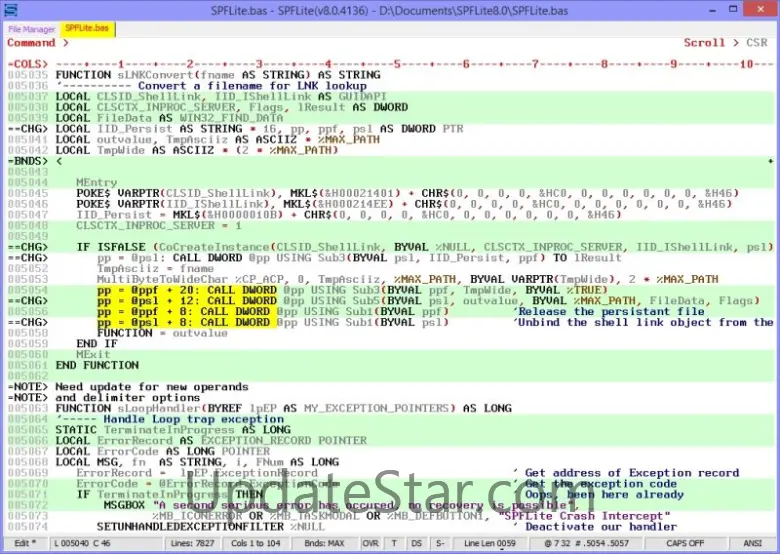The height and width of the screenshot is (554, 780).
Task: Click the 'END FUNCTION' line
Action: 97,366
